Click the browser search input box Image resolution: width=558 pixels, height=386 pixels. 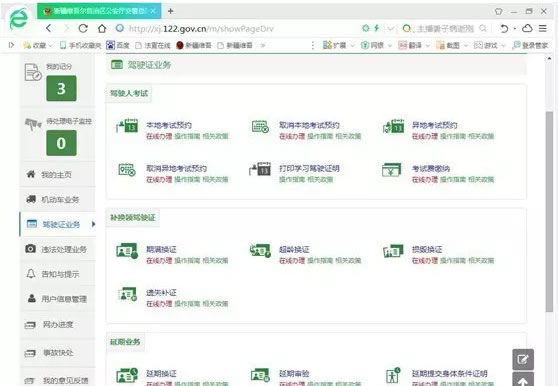click(x=444, y=28)
